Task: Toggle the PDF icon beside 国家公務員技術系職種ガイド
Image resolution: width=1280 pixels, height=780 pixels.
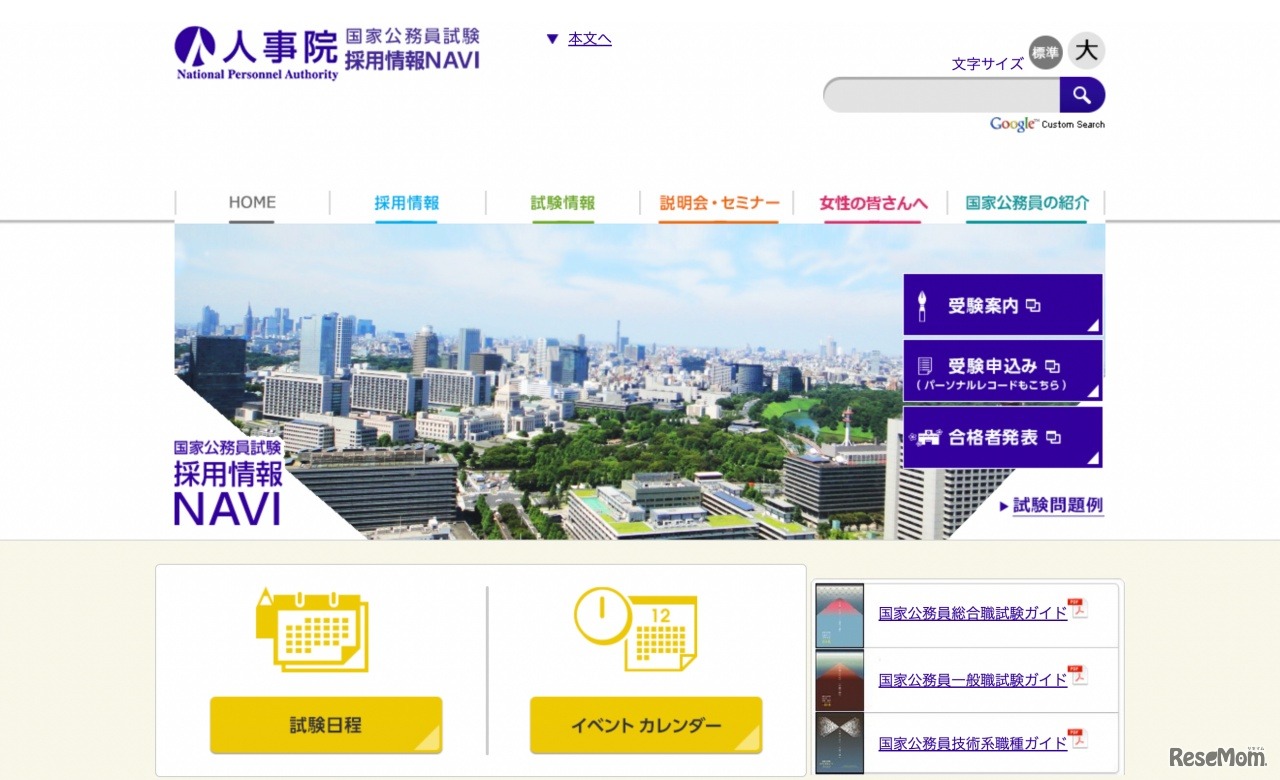Action: pos(1080,737)
